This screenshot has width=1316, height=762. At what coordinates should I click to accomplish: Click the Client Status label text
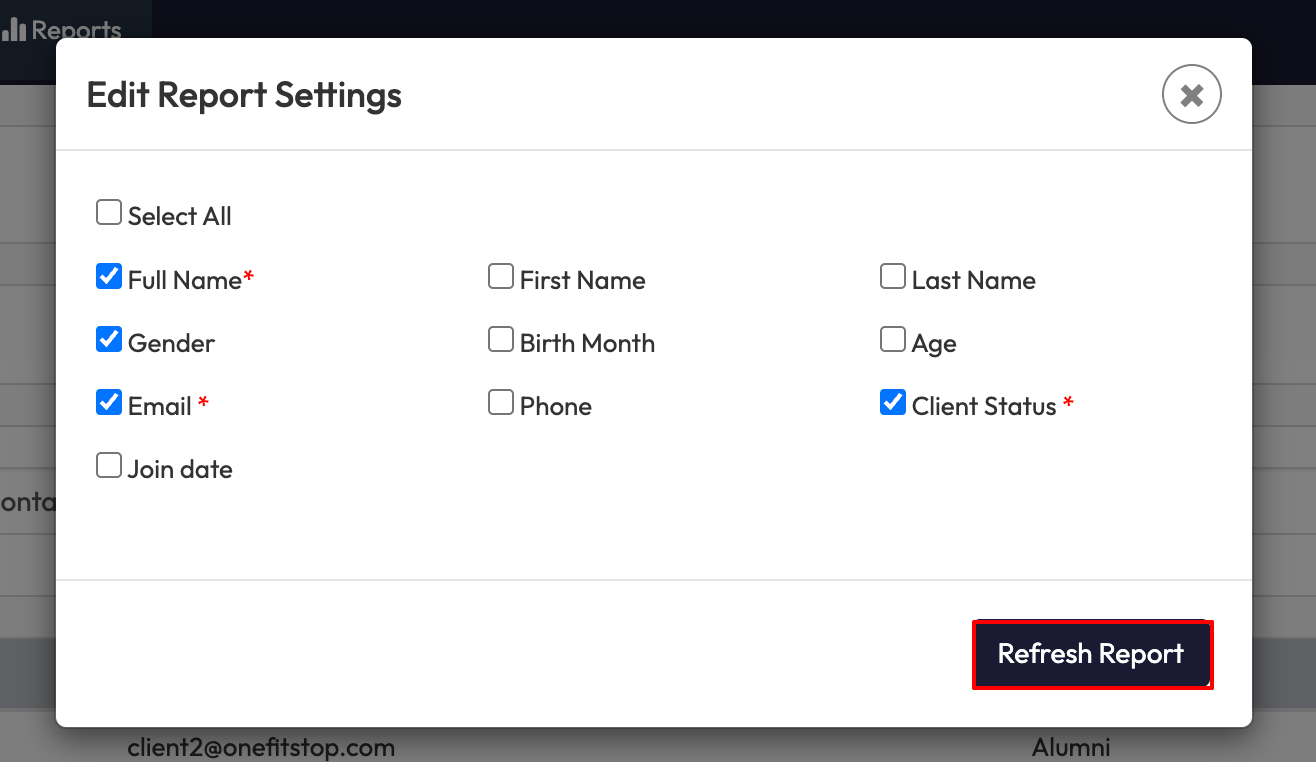(x=984, y=406)
